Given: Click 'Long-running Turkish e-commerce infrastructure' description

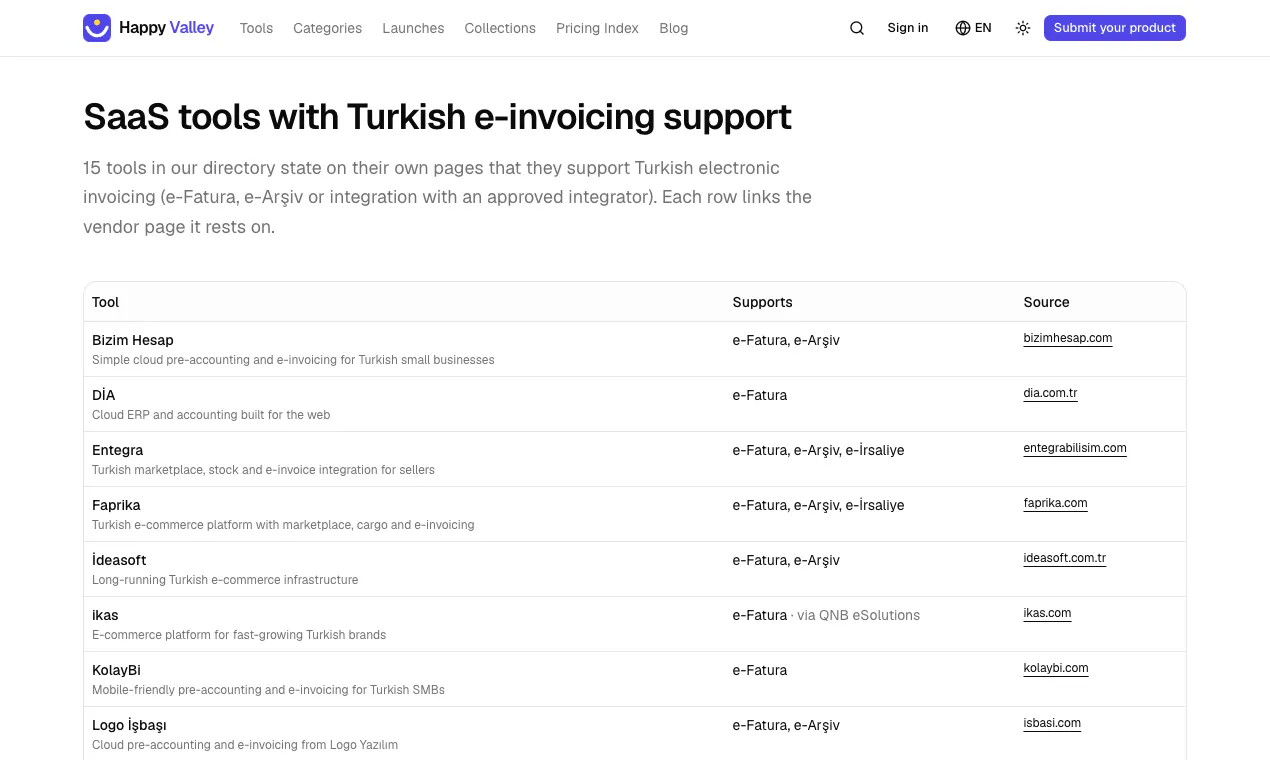Looking at the screenshot, I should tap(225, 580).
